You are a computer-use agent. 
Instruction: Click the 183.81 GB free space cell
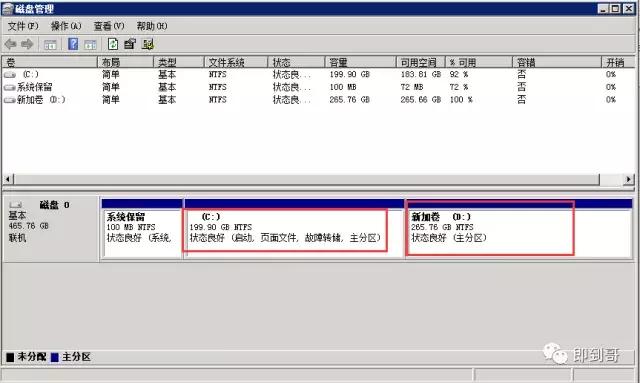[x=420, y=74]
